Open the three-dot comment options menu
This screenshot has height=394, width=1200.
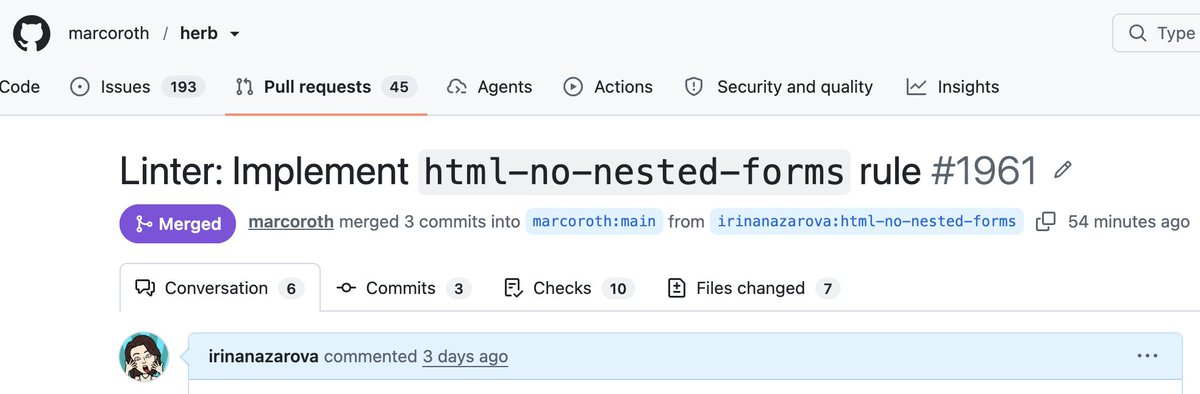pos(1147,355)
